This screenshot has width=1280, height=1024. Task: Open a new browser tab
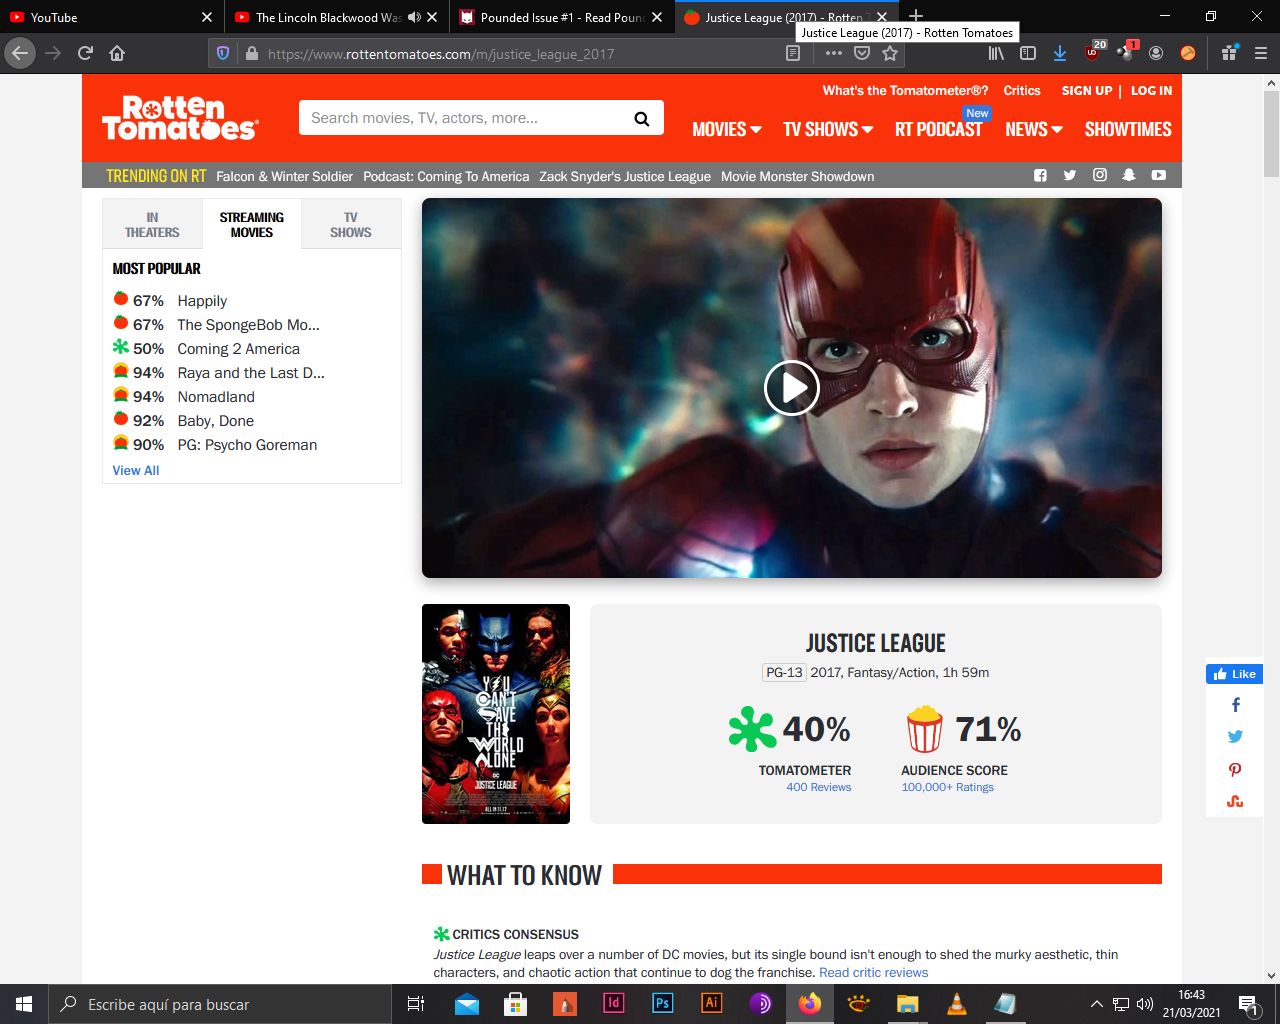click(x=916, y=17)
